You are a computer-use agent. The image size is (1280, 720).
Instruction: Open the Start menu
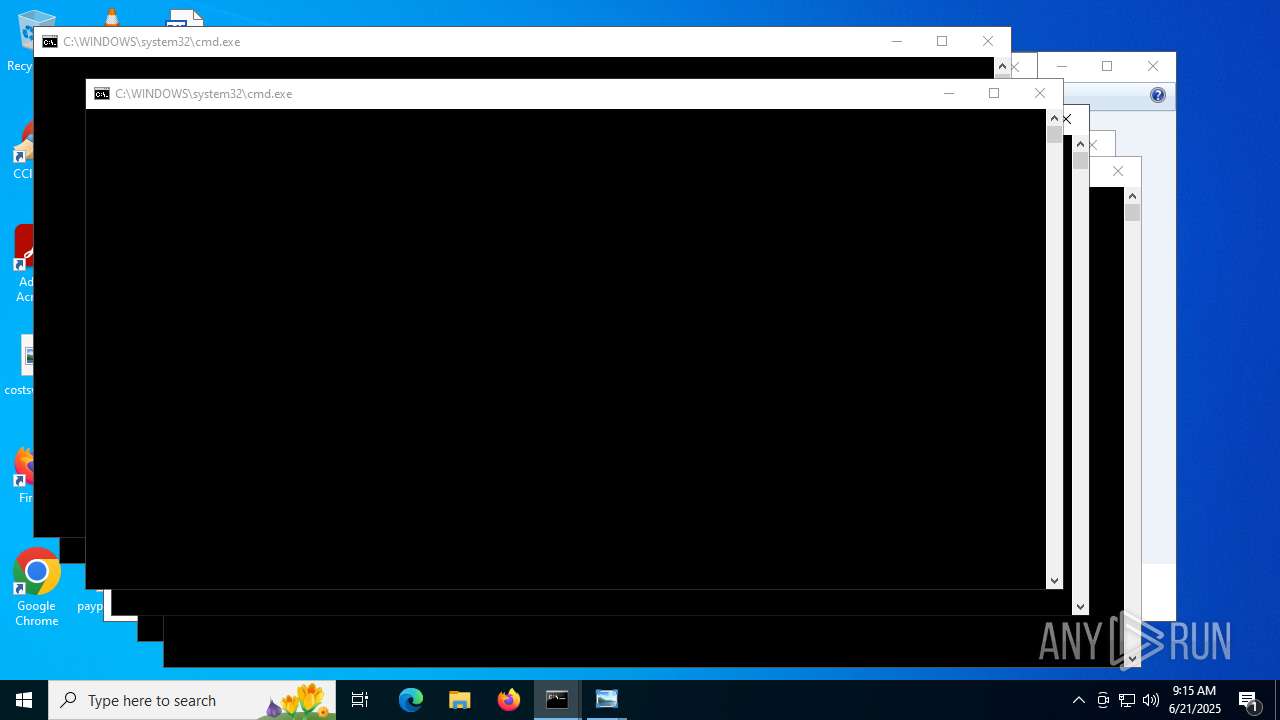[x=24, y=700]
